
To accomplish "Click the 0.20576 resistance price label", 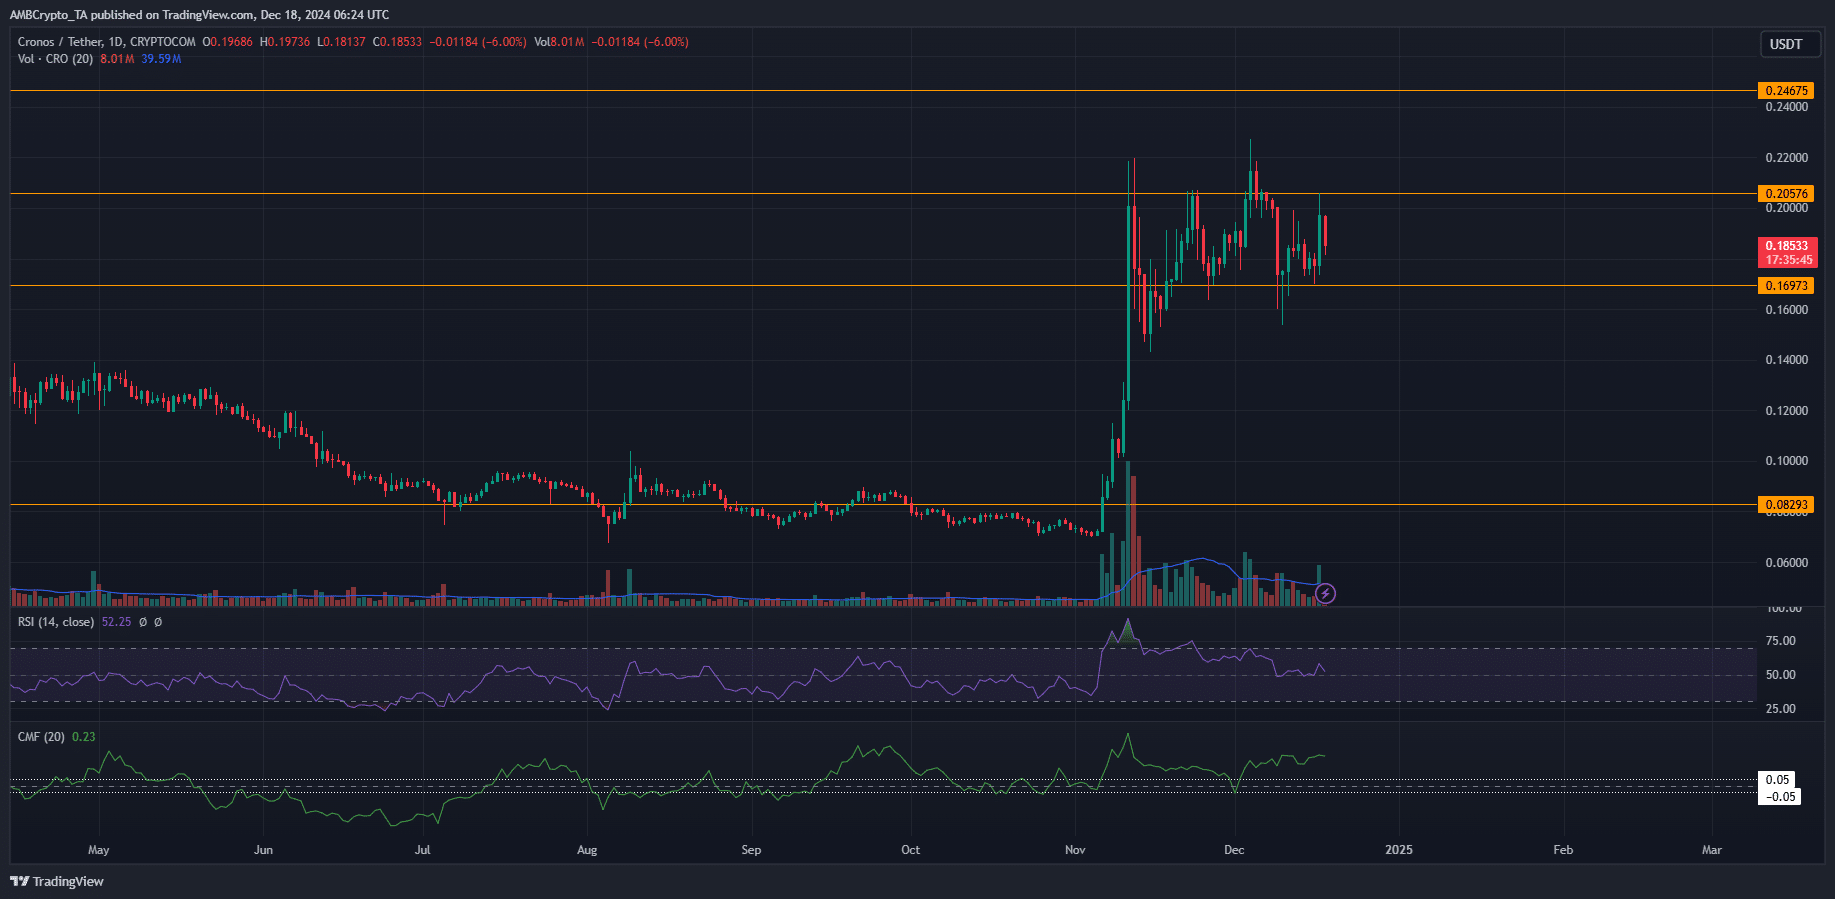I will coord(1786,194).
